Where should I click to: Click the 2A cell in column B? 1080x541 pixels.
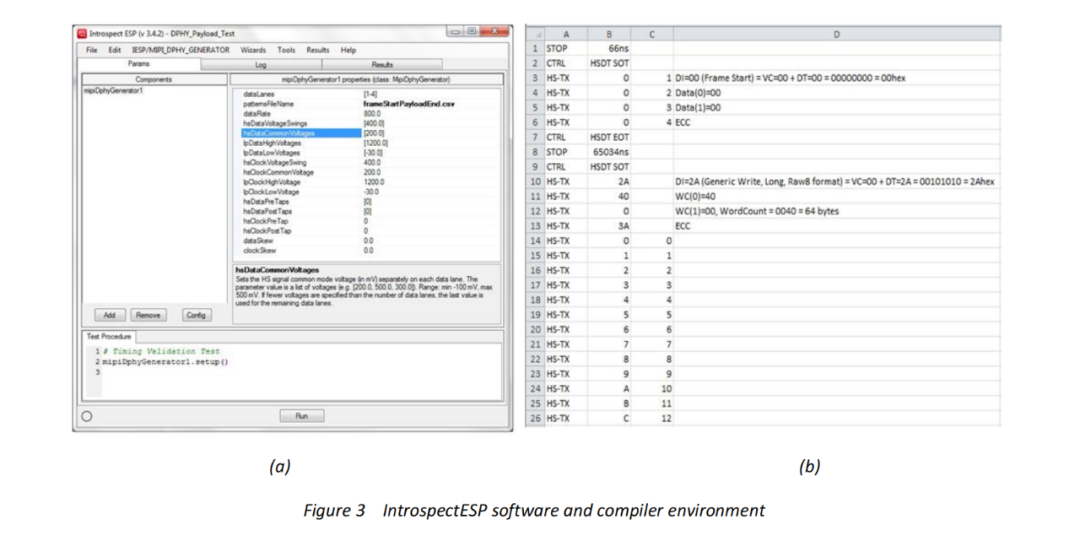tap(609, 182)
